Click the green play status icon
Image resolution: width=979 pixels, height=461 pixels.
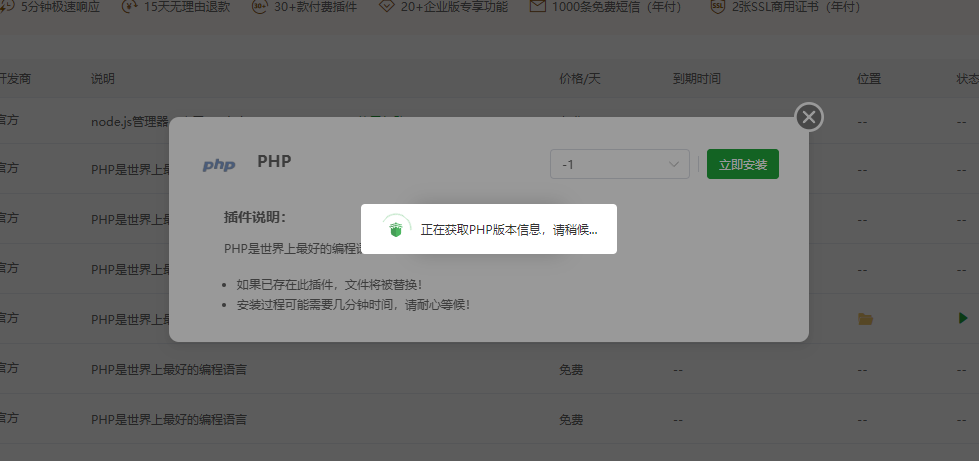[x=963, y=319]
